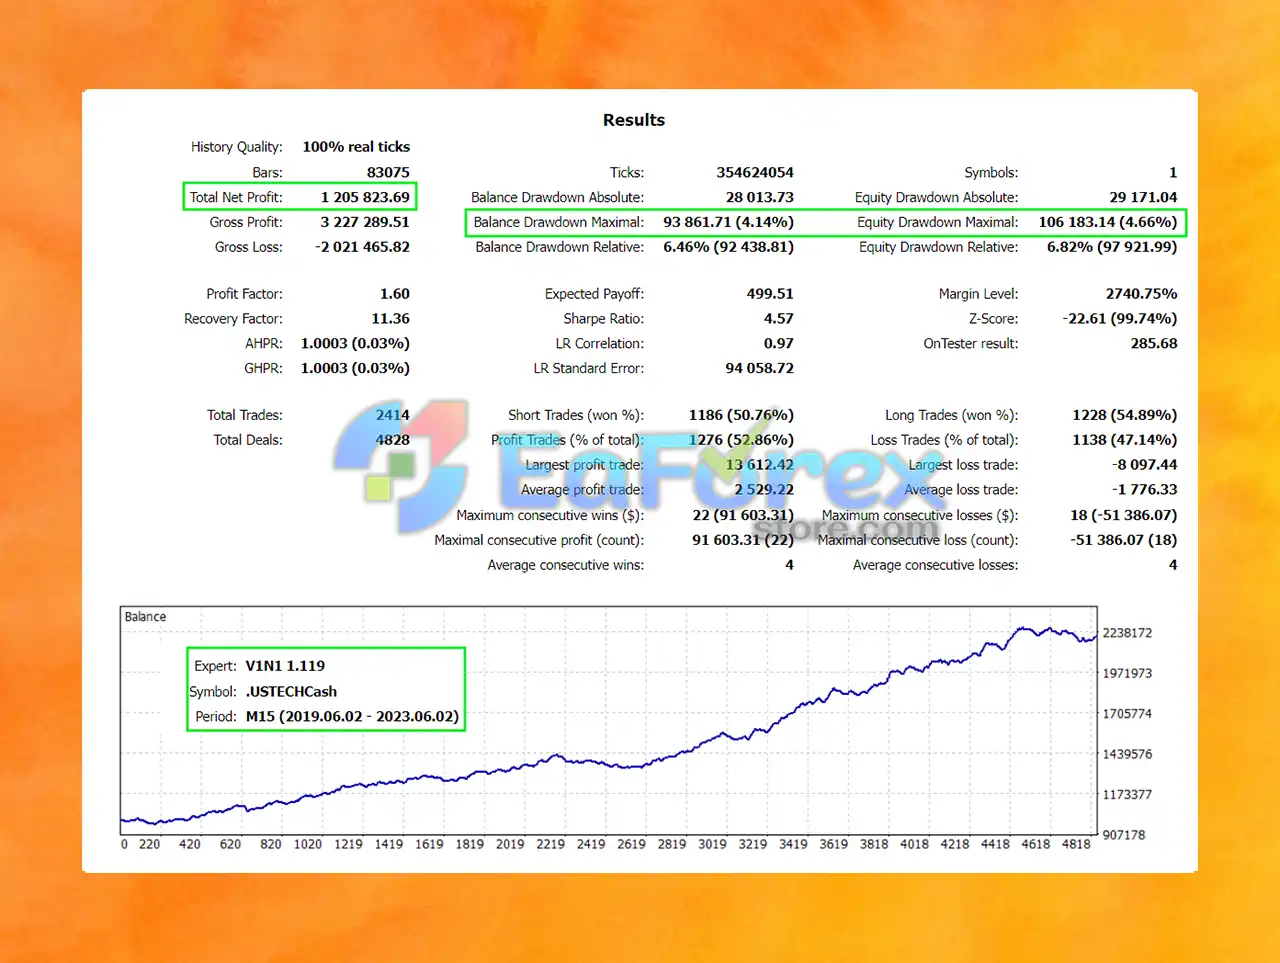Click Balance Drawdown Maximal value 93 861.71 (4.14%)
Image resolution: width=1280 pixels, height=963 pixels.
click(728, 222)
